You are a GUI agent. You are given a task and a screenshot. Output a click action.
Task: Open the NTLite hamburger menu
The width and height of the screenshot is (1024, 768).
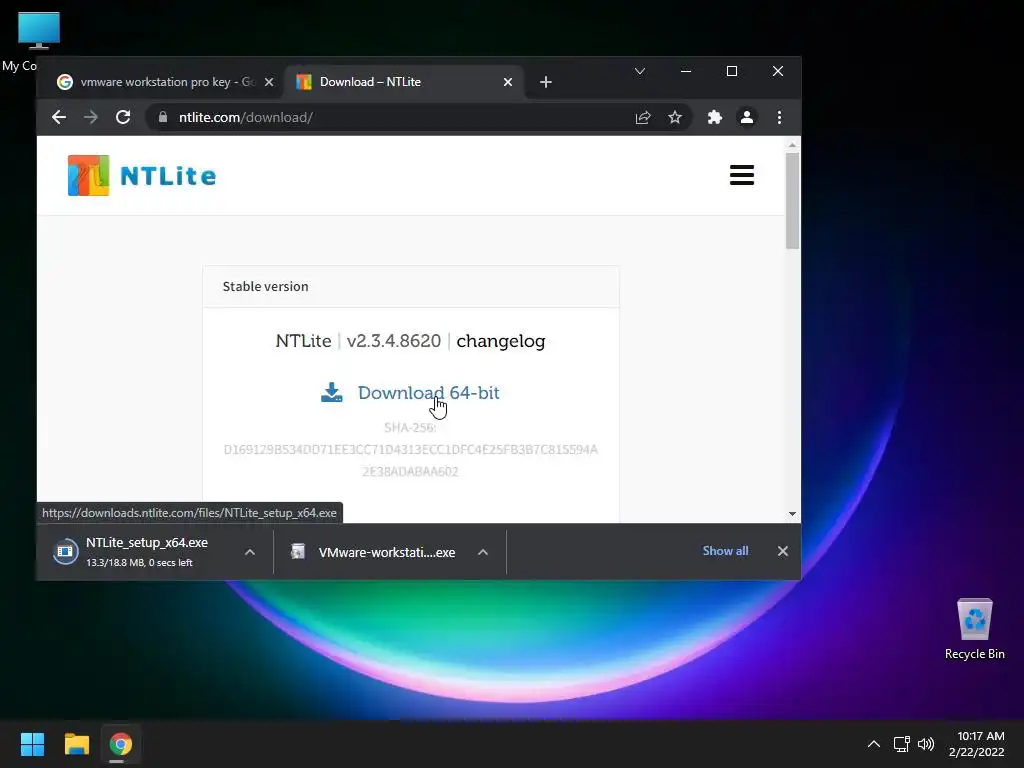(x=742, y=175)
